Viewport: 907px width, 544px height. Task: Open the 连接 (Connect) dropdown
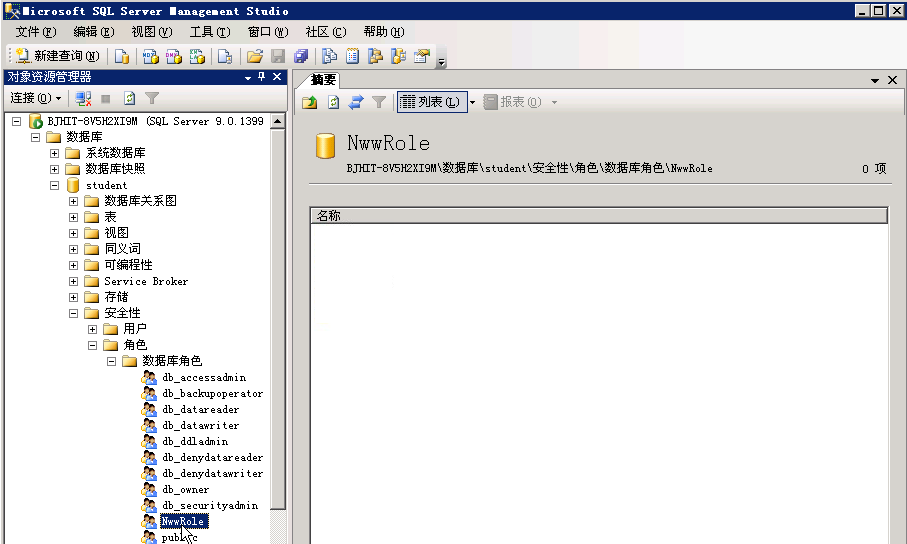pyautogui.click(x=36, y=98)
